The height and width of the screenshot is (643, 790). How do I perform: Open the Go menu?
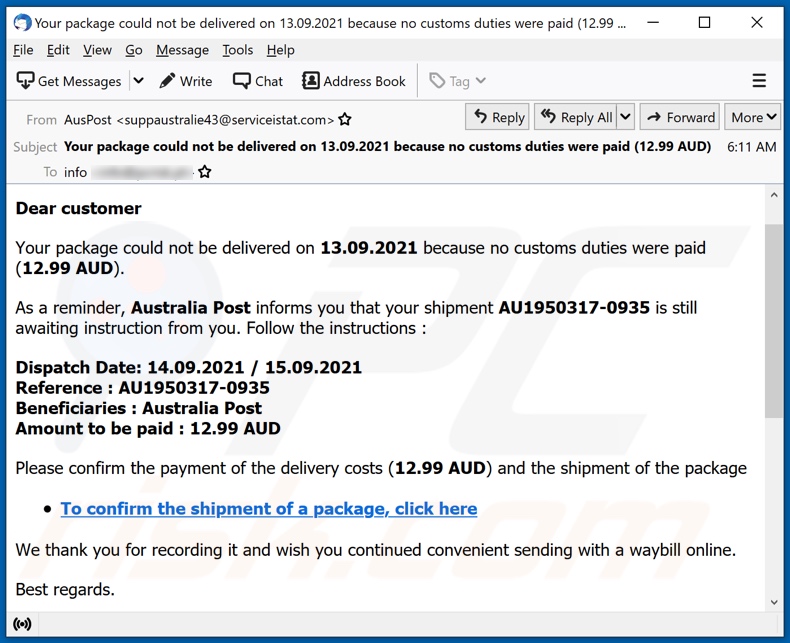134,50
